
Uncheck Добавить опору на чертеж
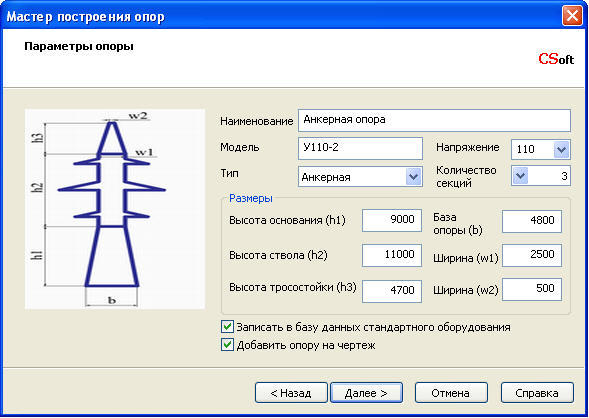(x=227, y=345)
